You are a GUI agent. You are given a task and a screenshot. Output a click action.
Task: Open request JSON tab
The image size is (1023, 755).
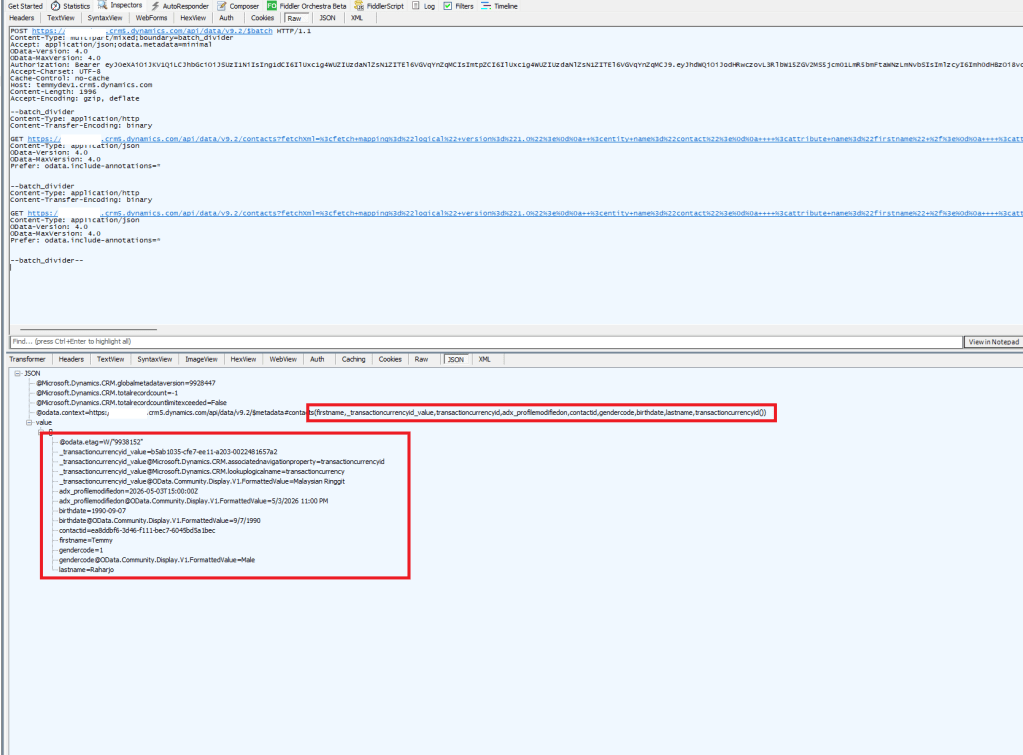tap(328, 18)
